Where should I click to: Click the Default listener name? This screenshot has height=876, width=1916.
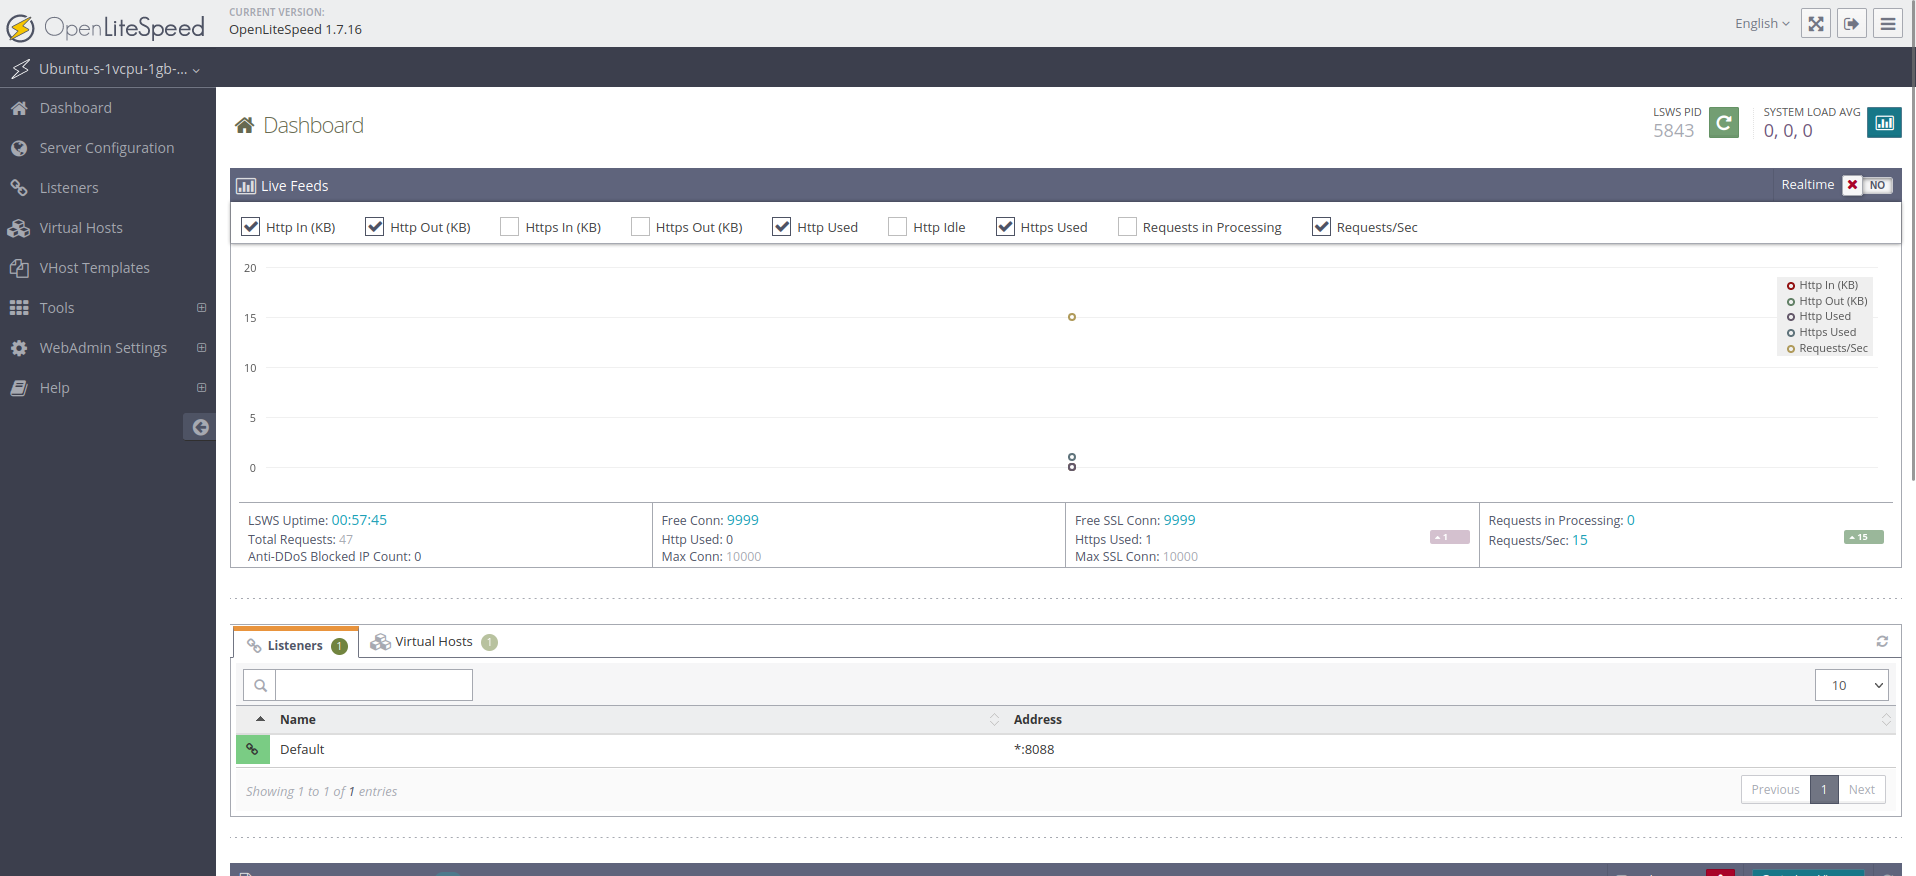point(302,749)
